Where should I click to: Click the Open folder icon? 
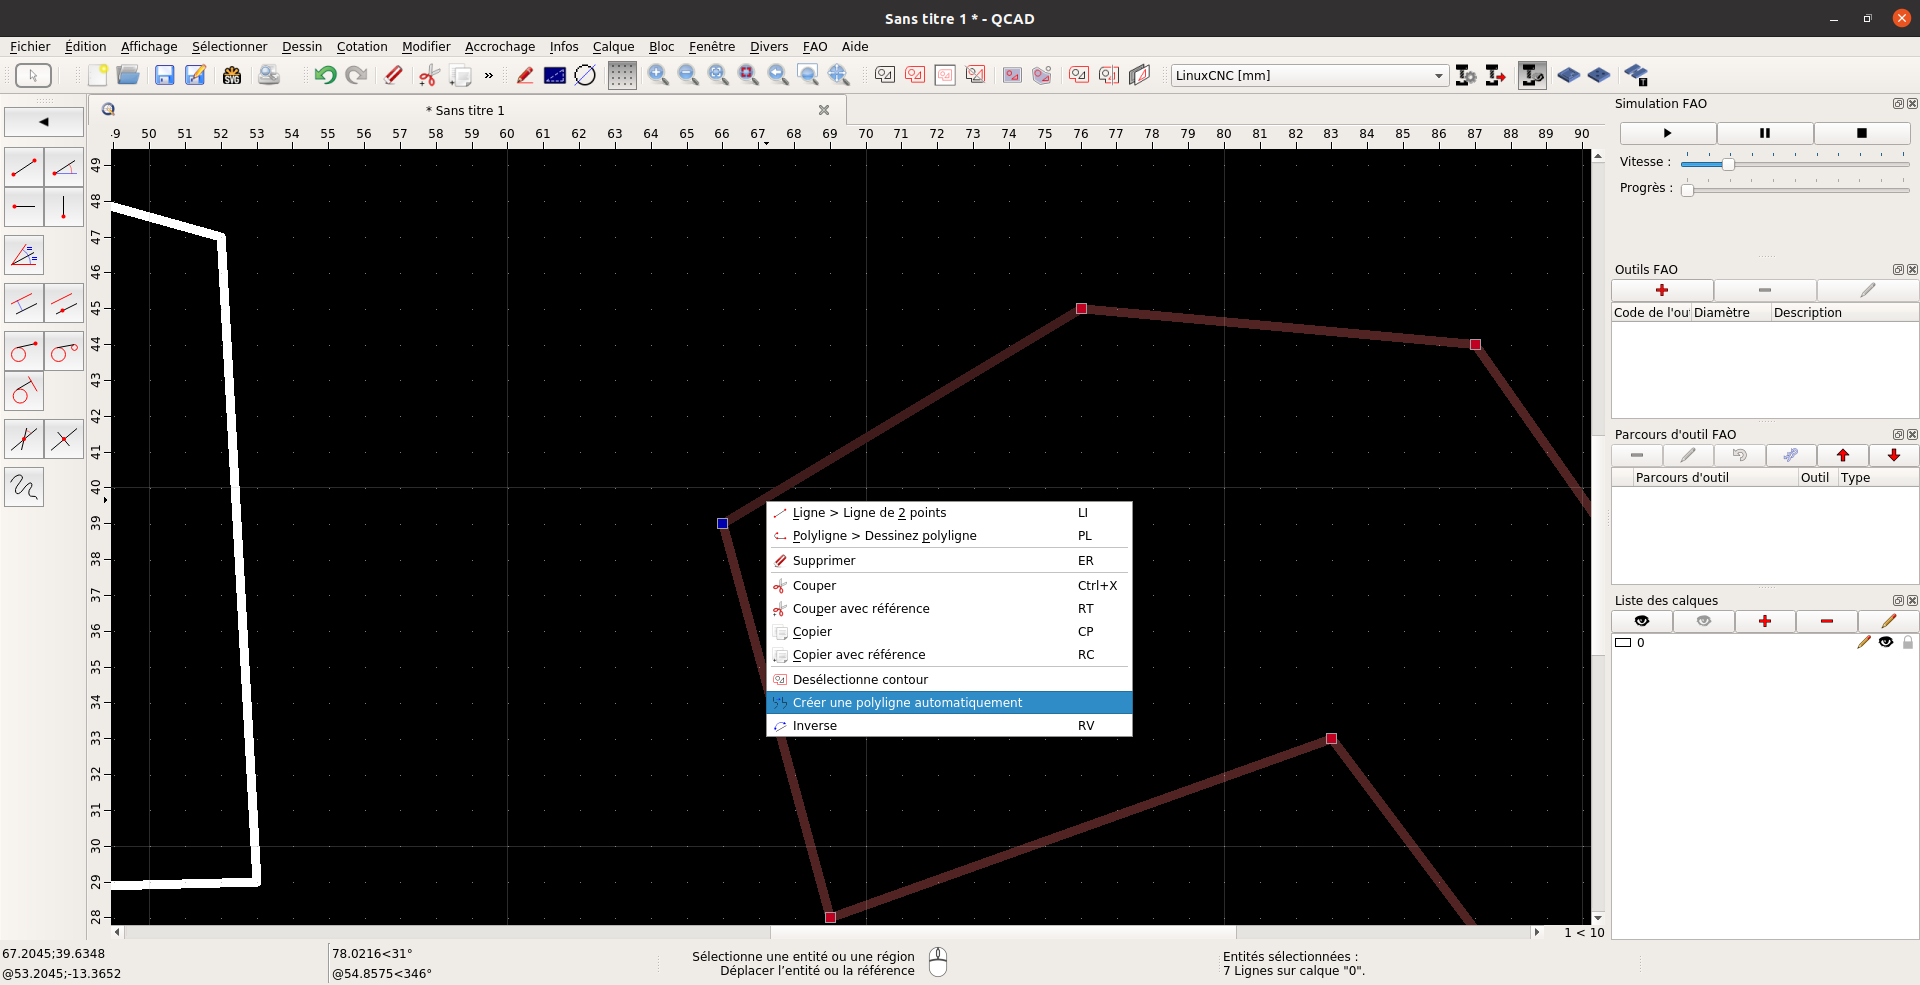click(128, 75)
